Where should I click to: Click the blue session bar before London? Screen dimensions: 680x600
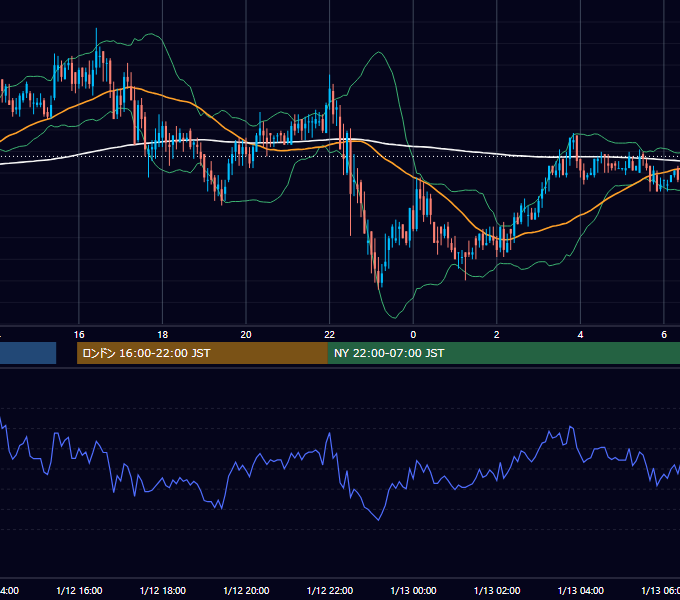[x=28, y=353]
